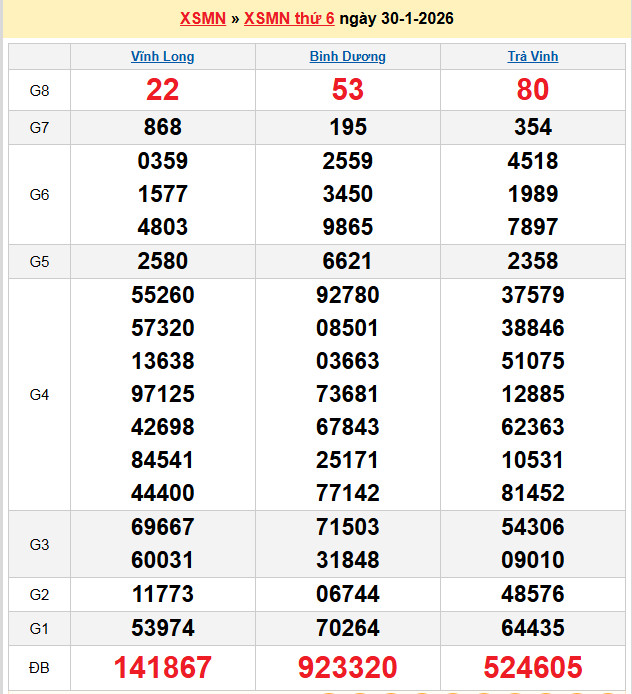
Task: Open the Vĩnh Long province link
Action: [x=163, y=57]
